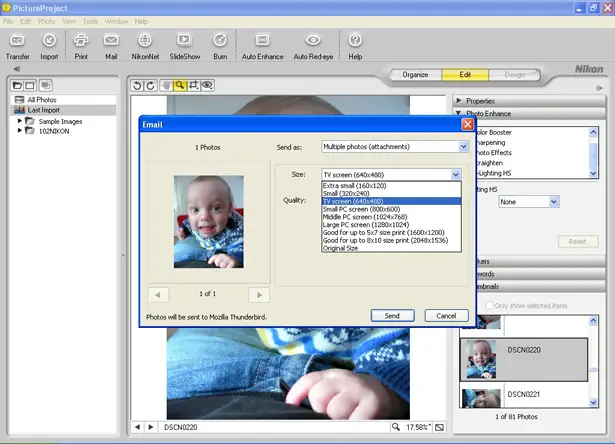This screenshot has height=444, width=615.
Task: Collapse the left panel with small arrow
Action: [x=16, y=69]
